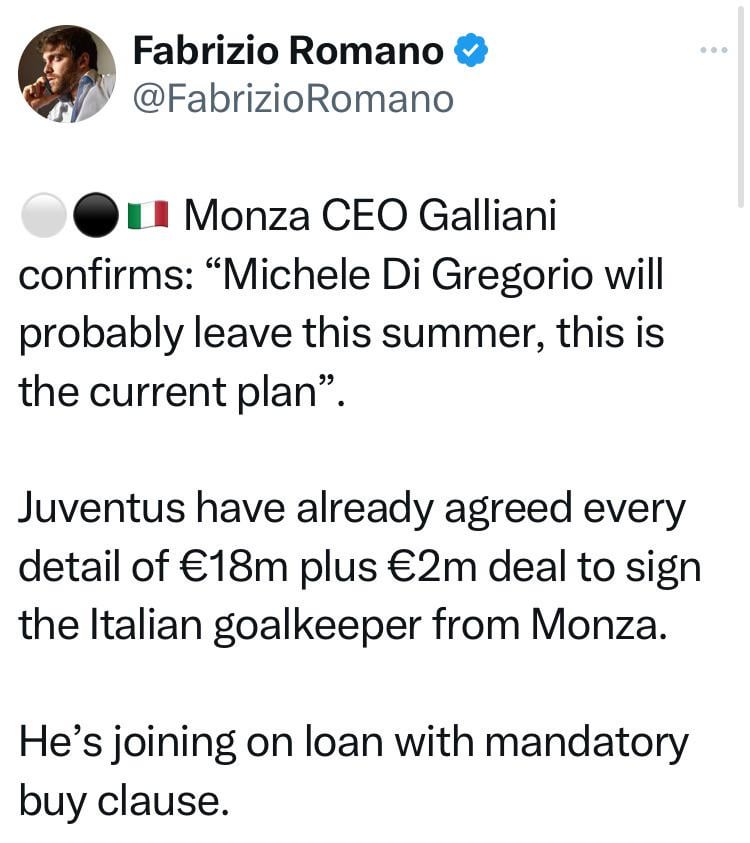Open the @FabrizioRomano handle link
750x843 pixels.
tap(294, 99)
